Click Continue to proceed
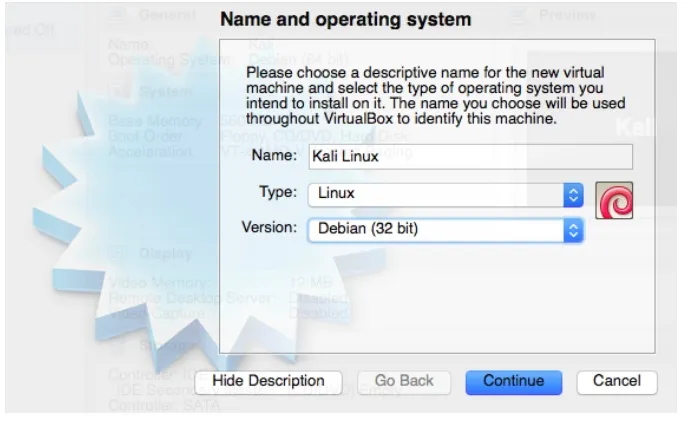 tap(514, 382)
